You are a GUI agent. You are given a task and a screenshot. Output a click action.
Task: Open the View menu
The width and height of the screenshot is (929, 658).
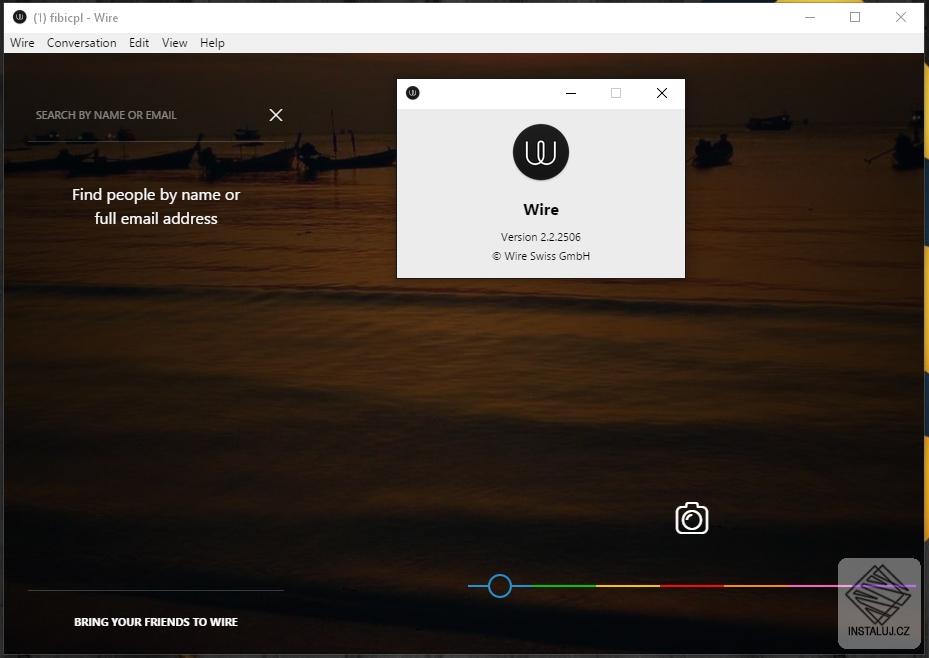pyautogui.click(x=174, y=43)
